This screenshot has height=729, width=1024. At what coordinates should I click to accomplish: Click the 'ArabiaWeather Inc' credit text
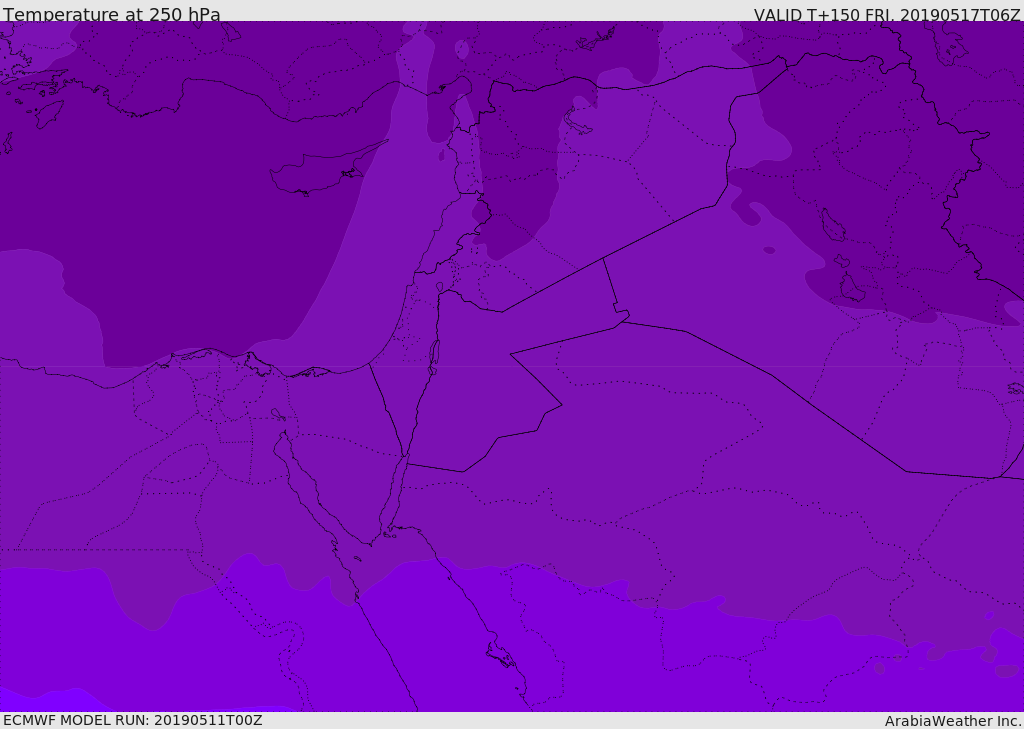tap(953, 721)
